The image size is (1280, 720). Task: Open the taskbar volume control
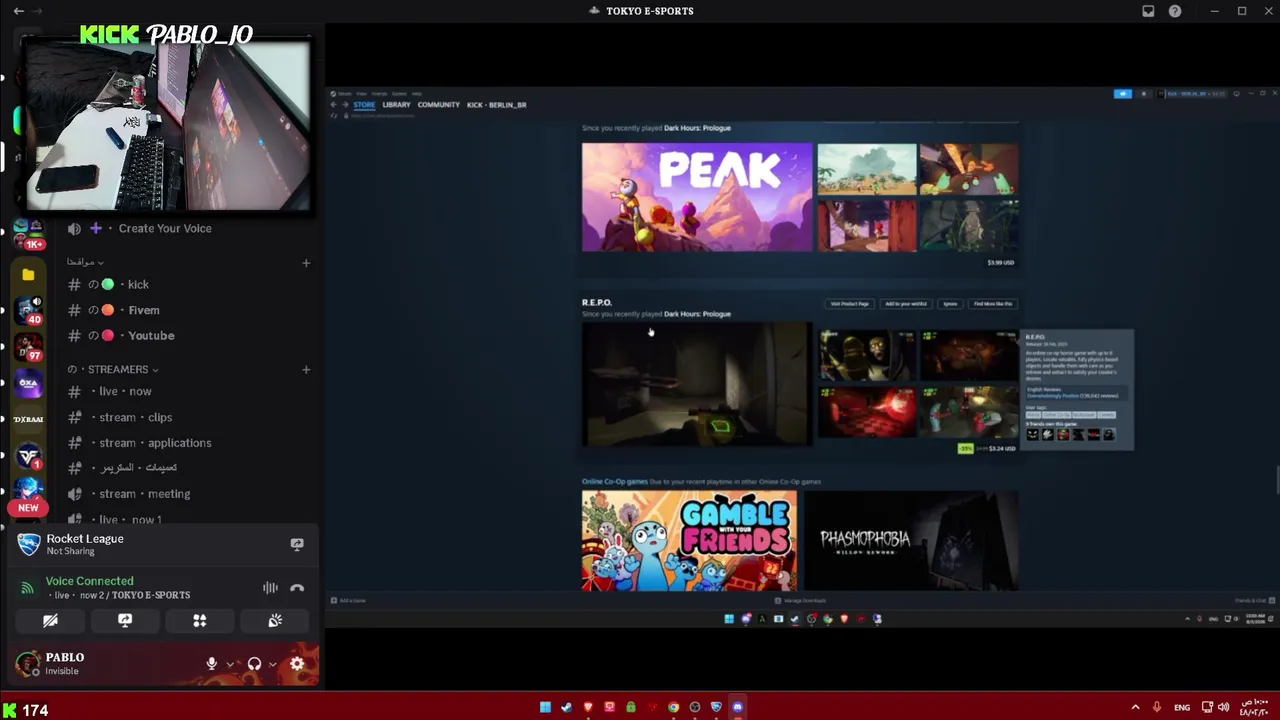pyautogui.click(x=1223, y=708)
